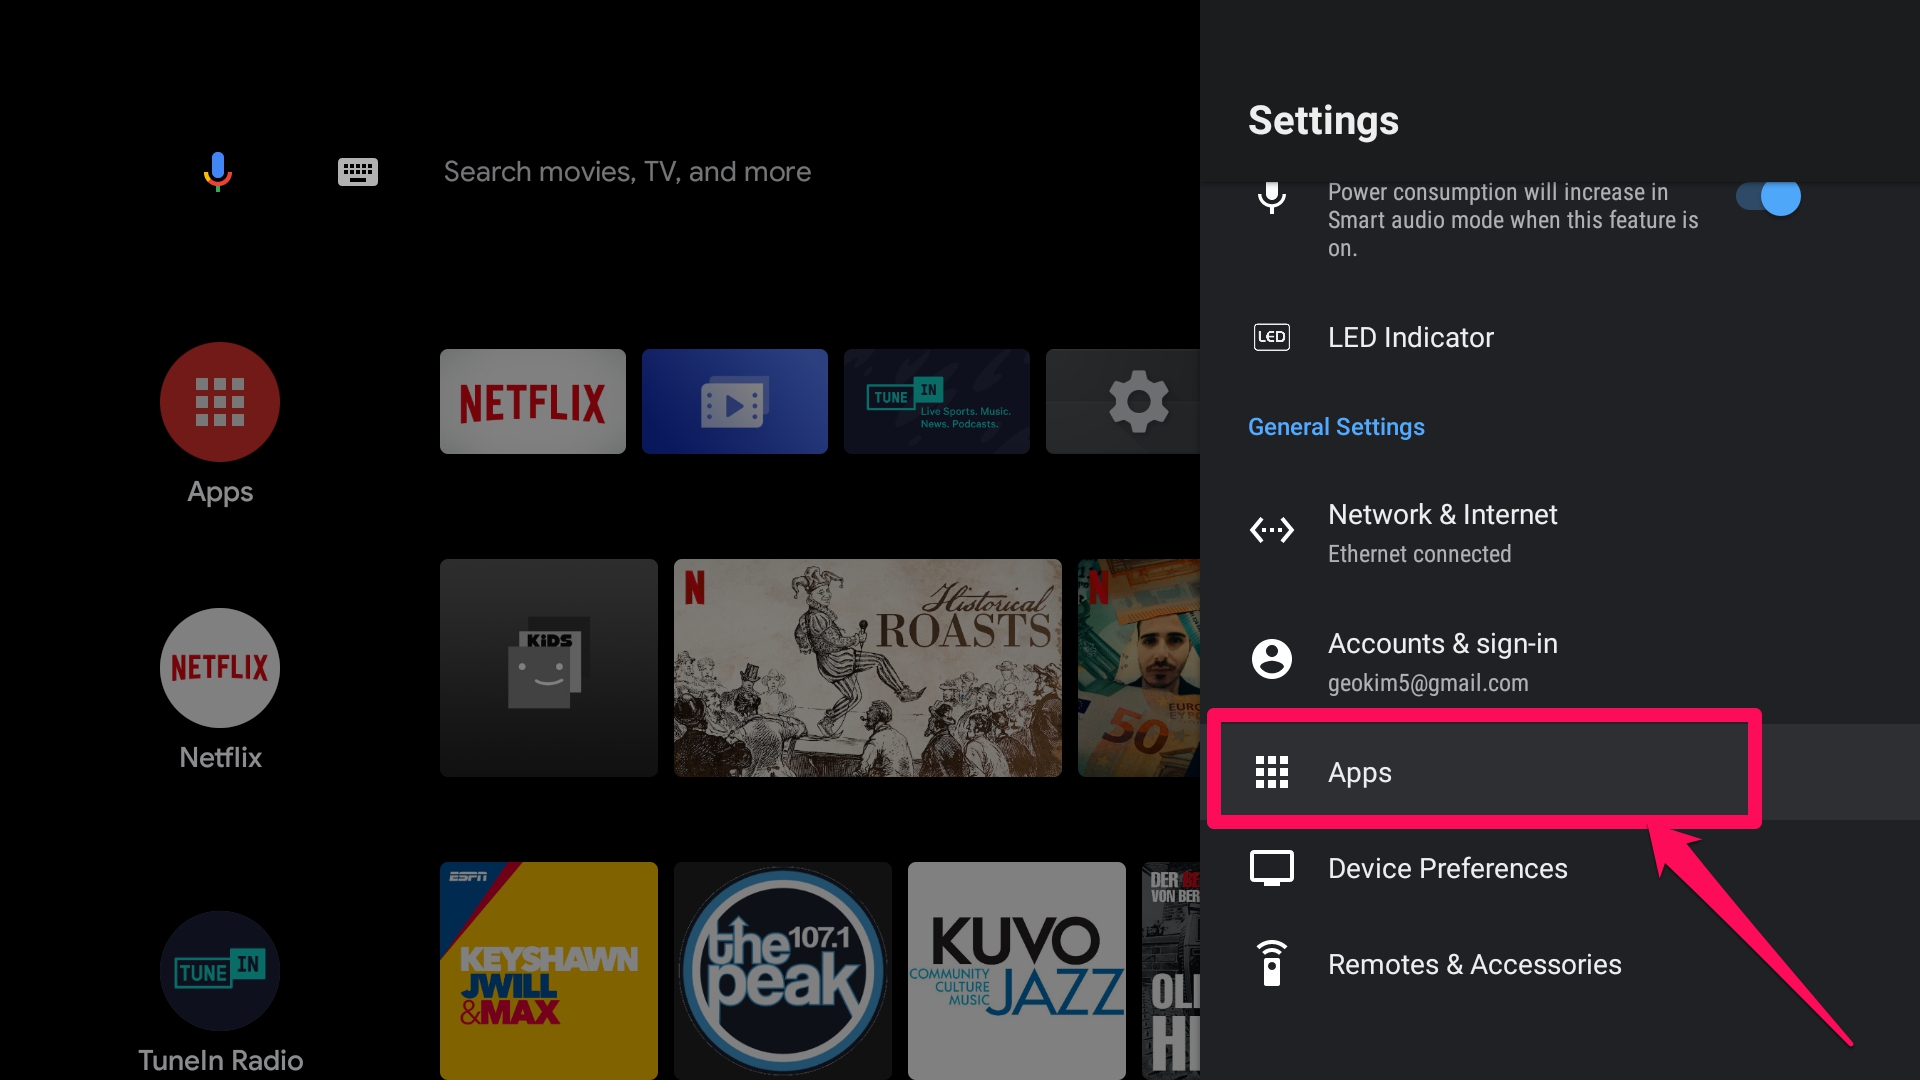Viewport: 1920px width, 1080px height.
Task: Click the Netflix label under the channel icon
Action: (x=220, y=757)
